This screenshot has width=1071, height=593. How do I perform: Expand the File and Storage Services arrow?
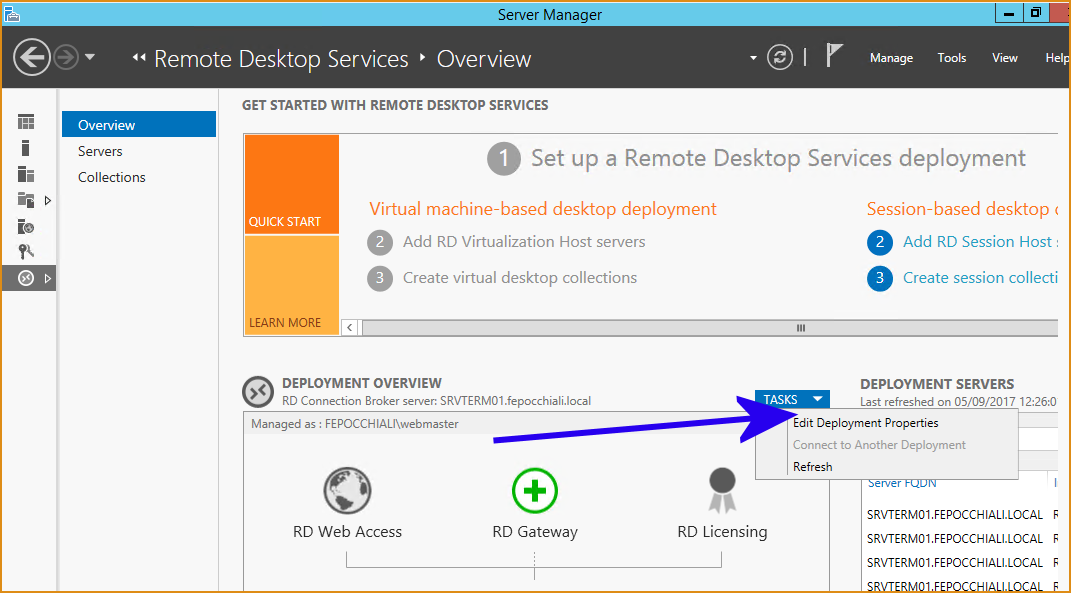pos(48,201)
